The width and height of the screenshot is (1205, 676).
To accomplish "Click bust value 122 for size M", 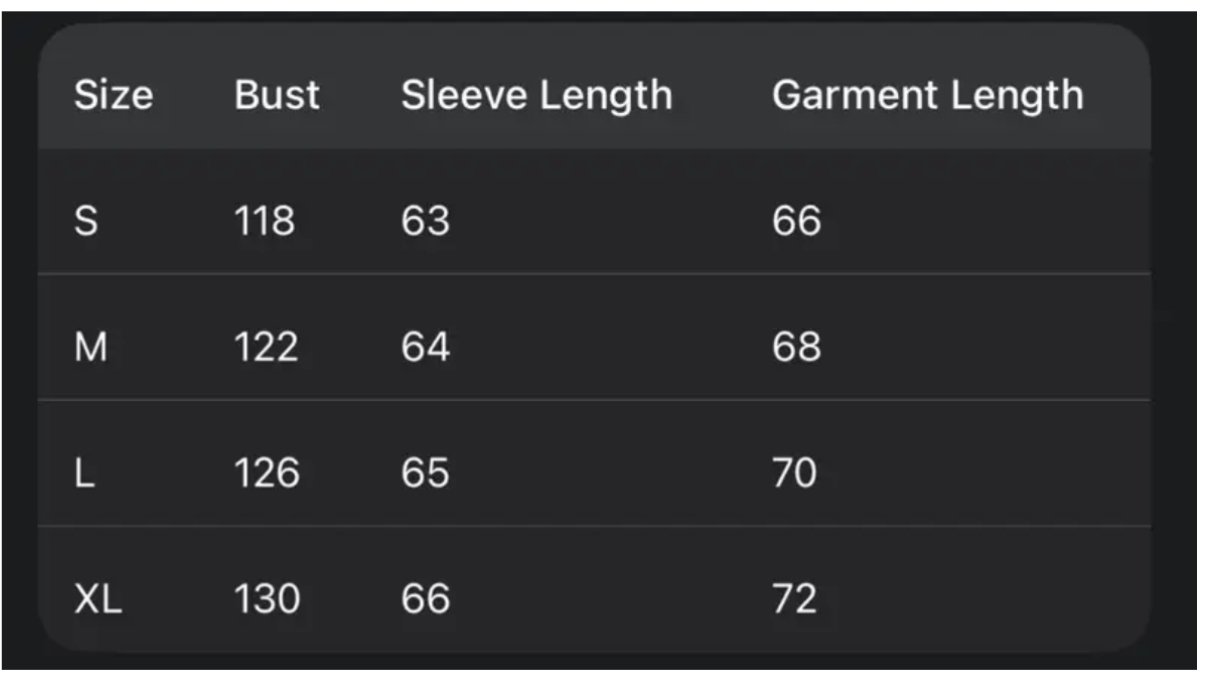I will 266,348.
